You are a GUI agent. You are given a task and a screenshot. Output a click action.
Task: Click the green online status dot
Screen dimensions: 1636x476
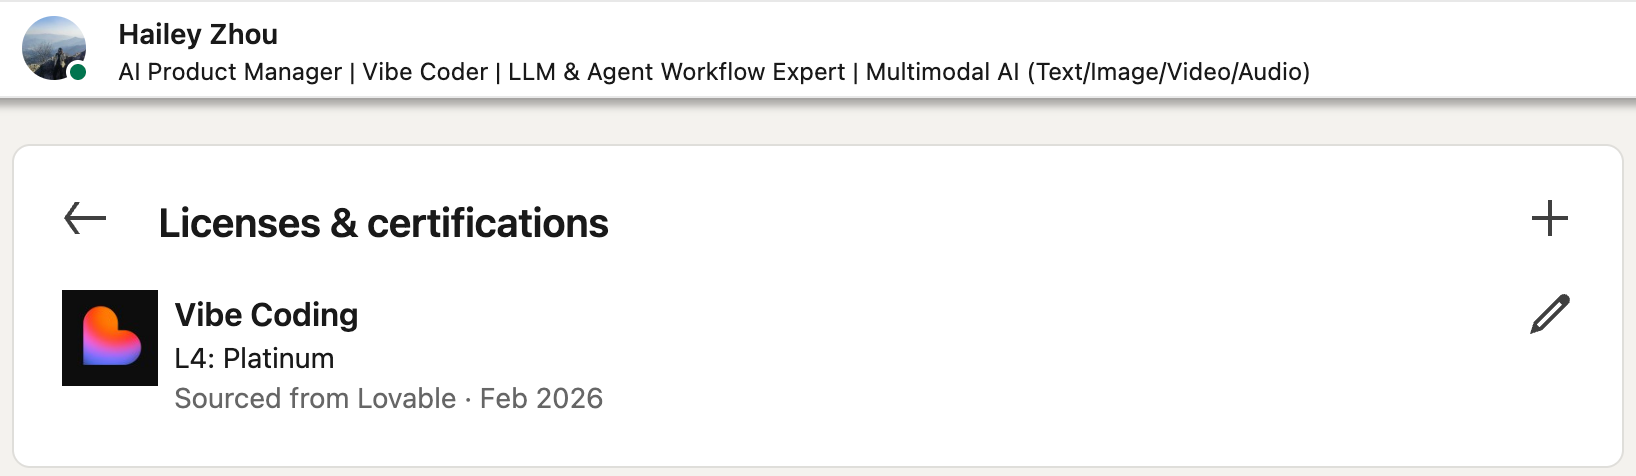(78, 72)
